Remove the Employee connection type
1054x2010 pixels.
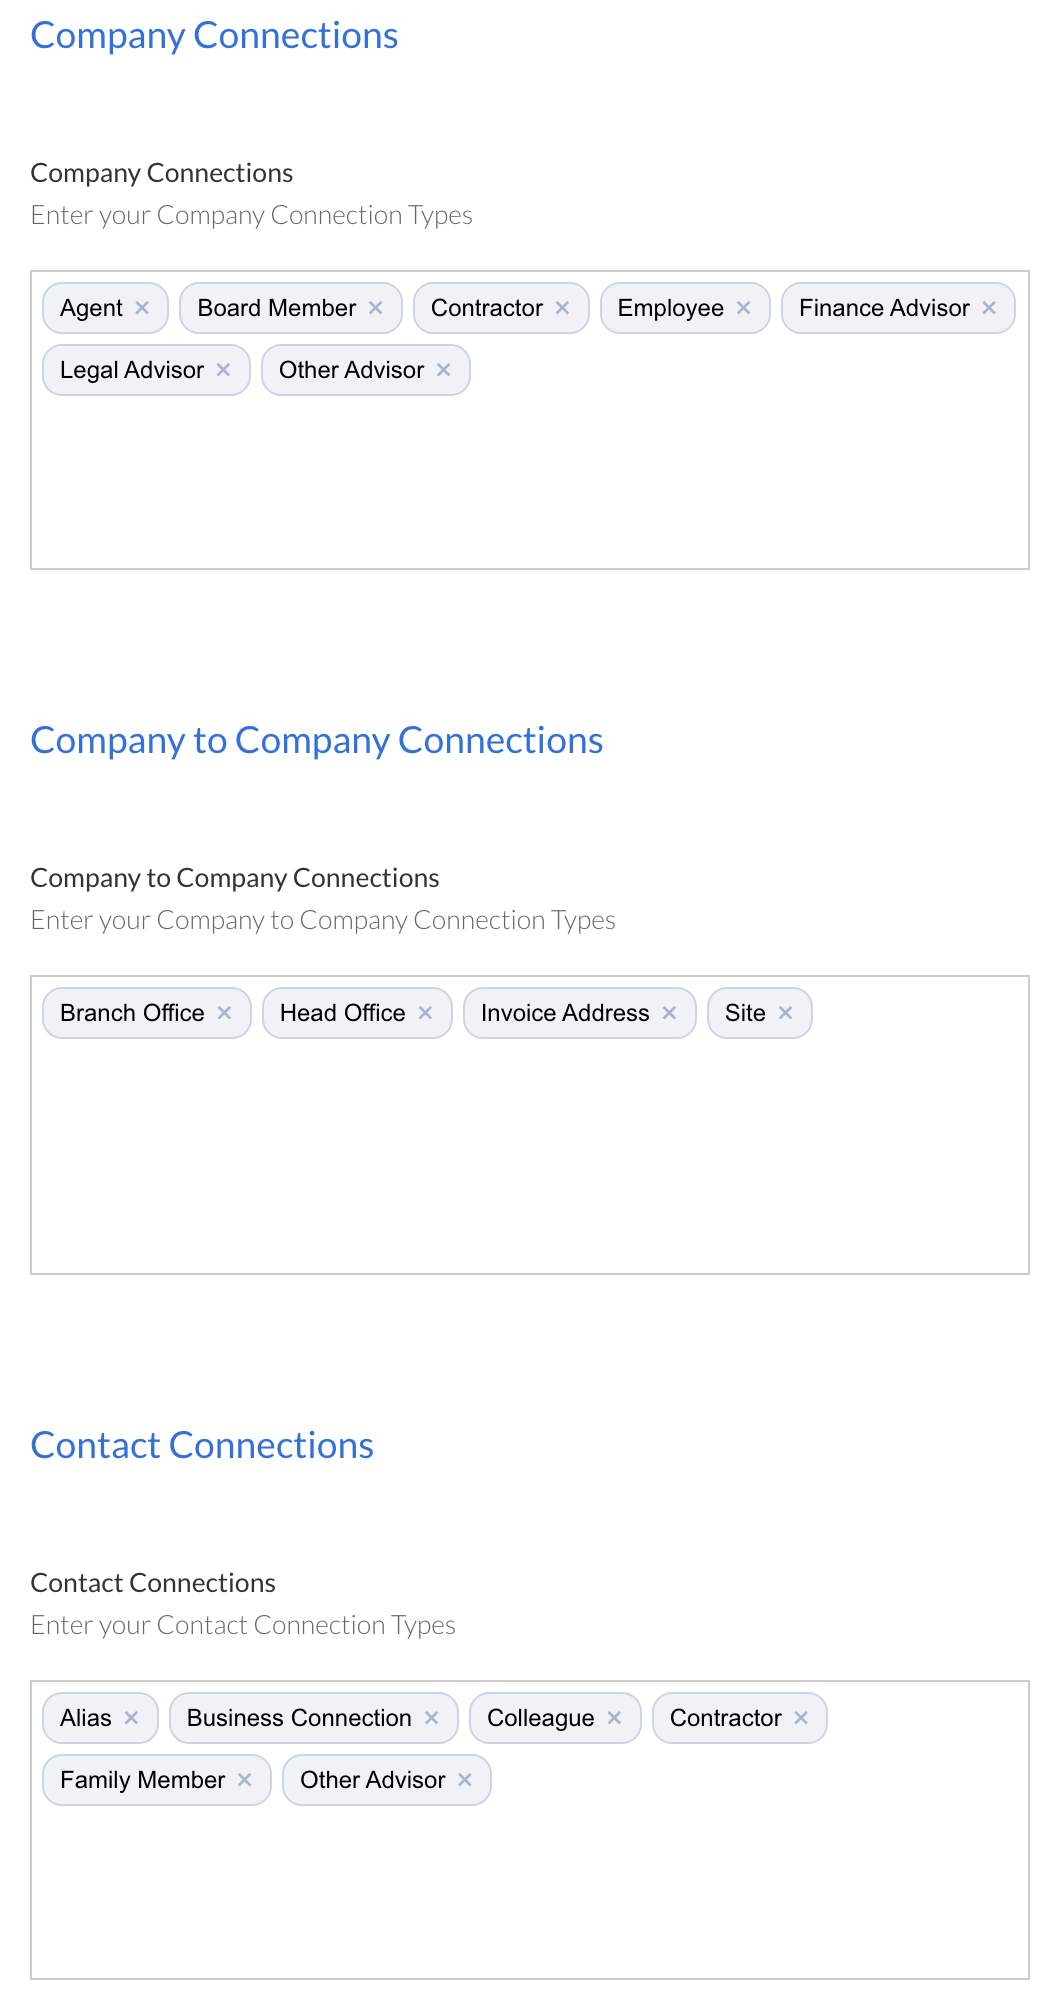point(743,307)
